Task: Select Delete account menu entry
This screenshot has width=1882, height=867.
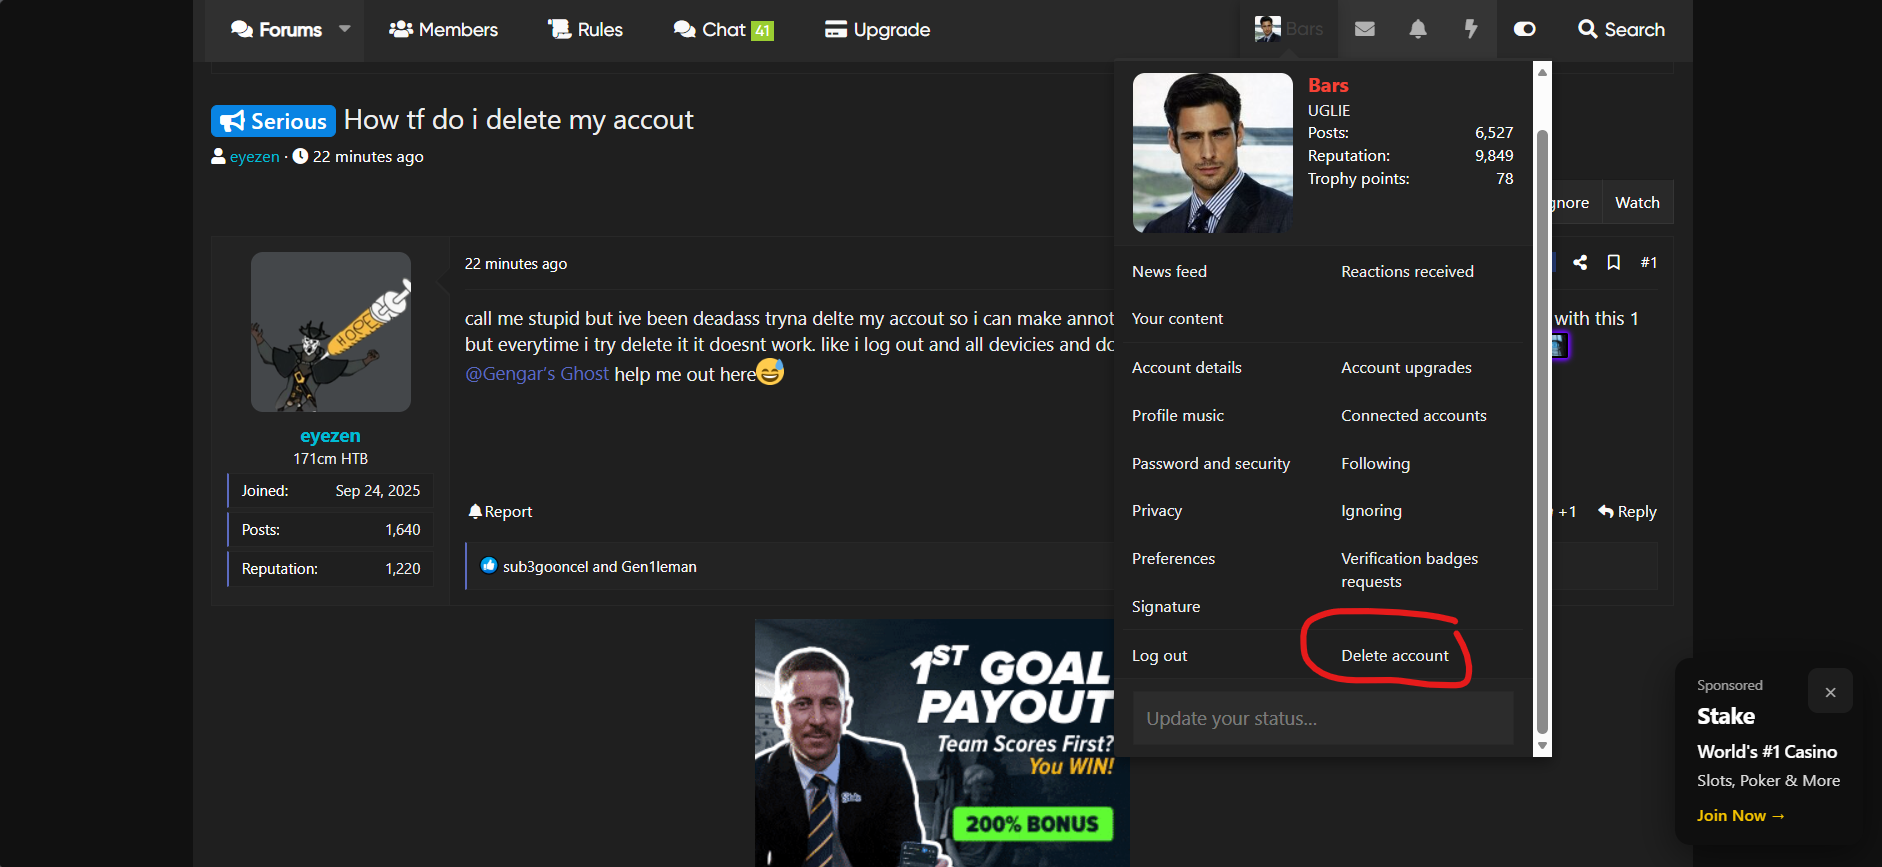Action: coord(1394,655)
